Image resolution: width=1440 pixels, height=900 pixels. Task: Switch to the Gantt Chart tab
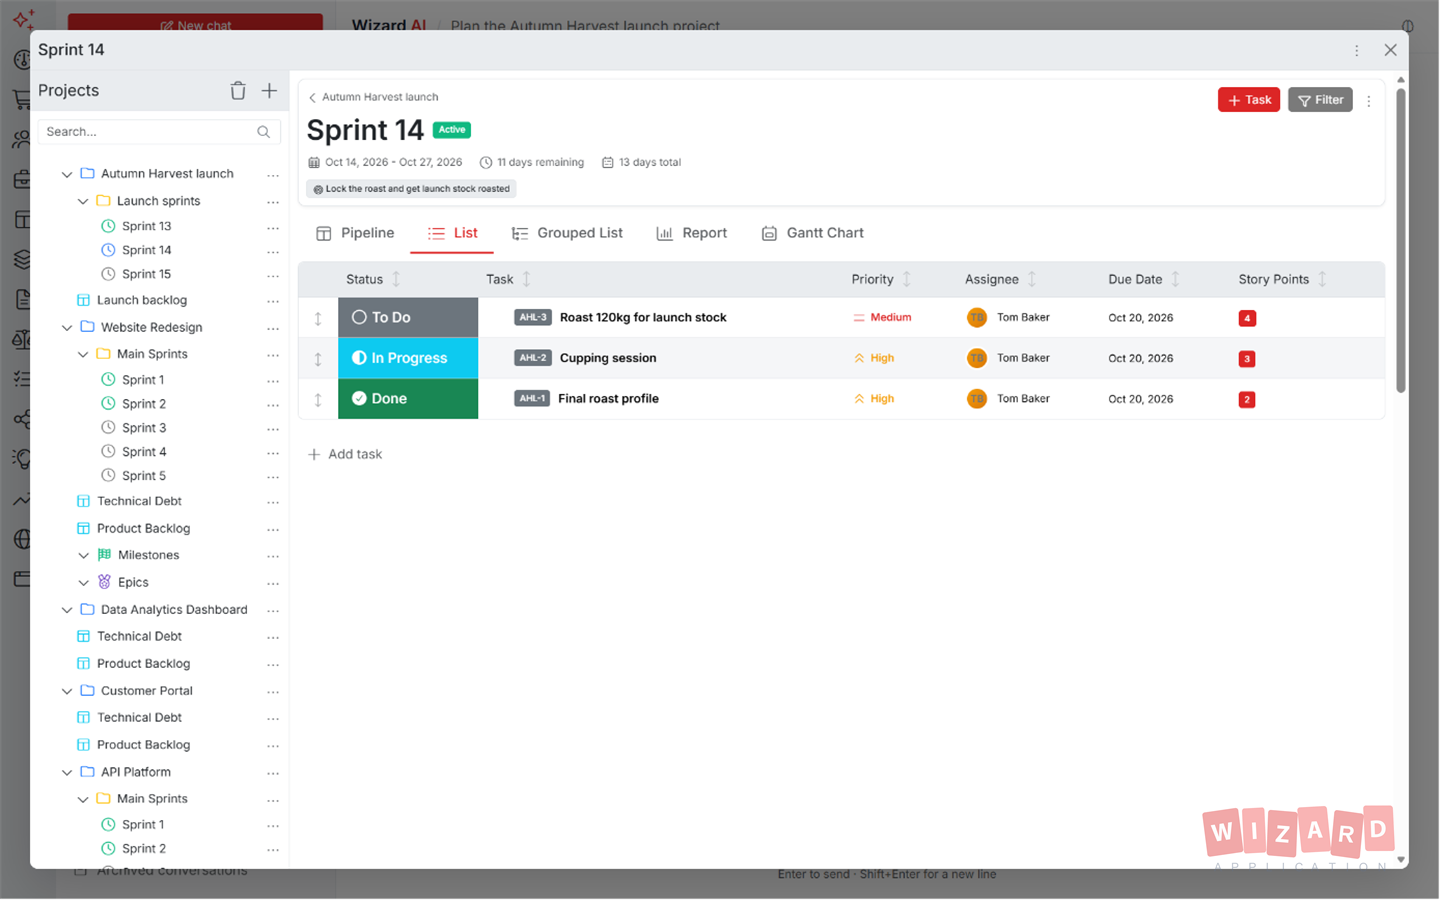point(812,234)
